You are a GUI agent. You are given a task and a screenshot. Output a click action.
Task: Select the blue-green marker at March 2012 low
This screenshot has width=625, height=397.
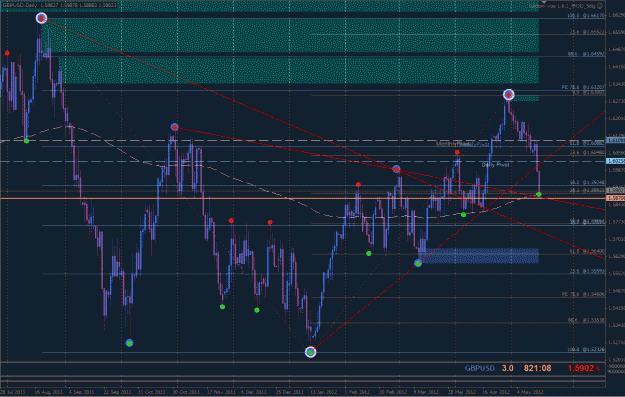click(418, 263)
